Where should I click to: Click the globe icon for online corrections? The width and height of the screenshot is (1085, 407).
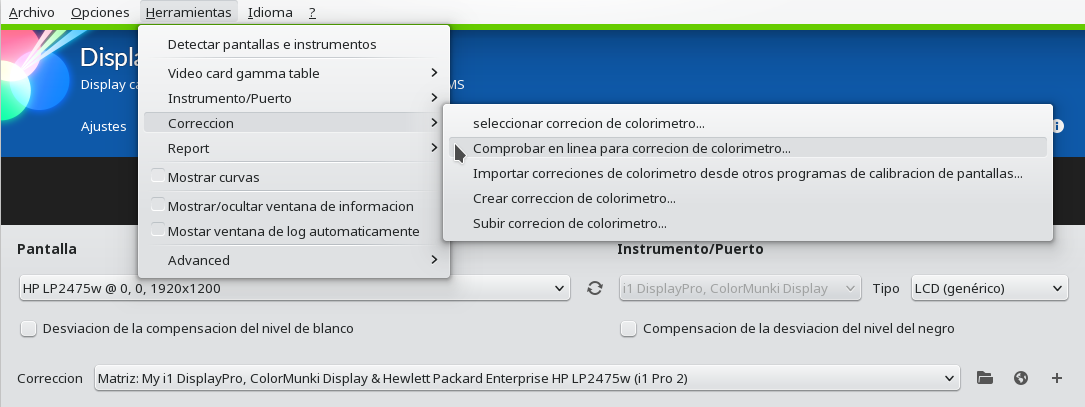(x=1021, y=378)
